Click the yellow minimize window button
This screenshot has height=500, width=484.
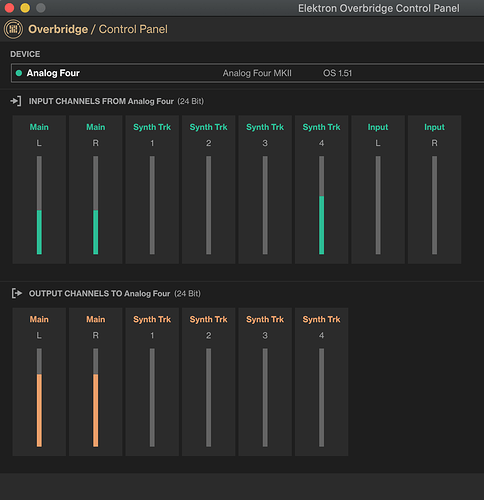pyautogui.click(x=25, y=8)
